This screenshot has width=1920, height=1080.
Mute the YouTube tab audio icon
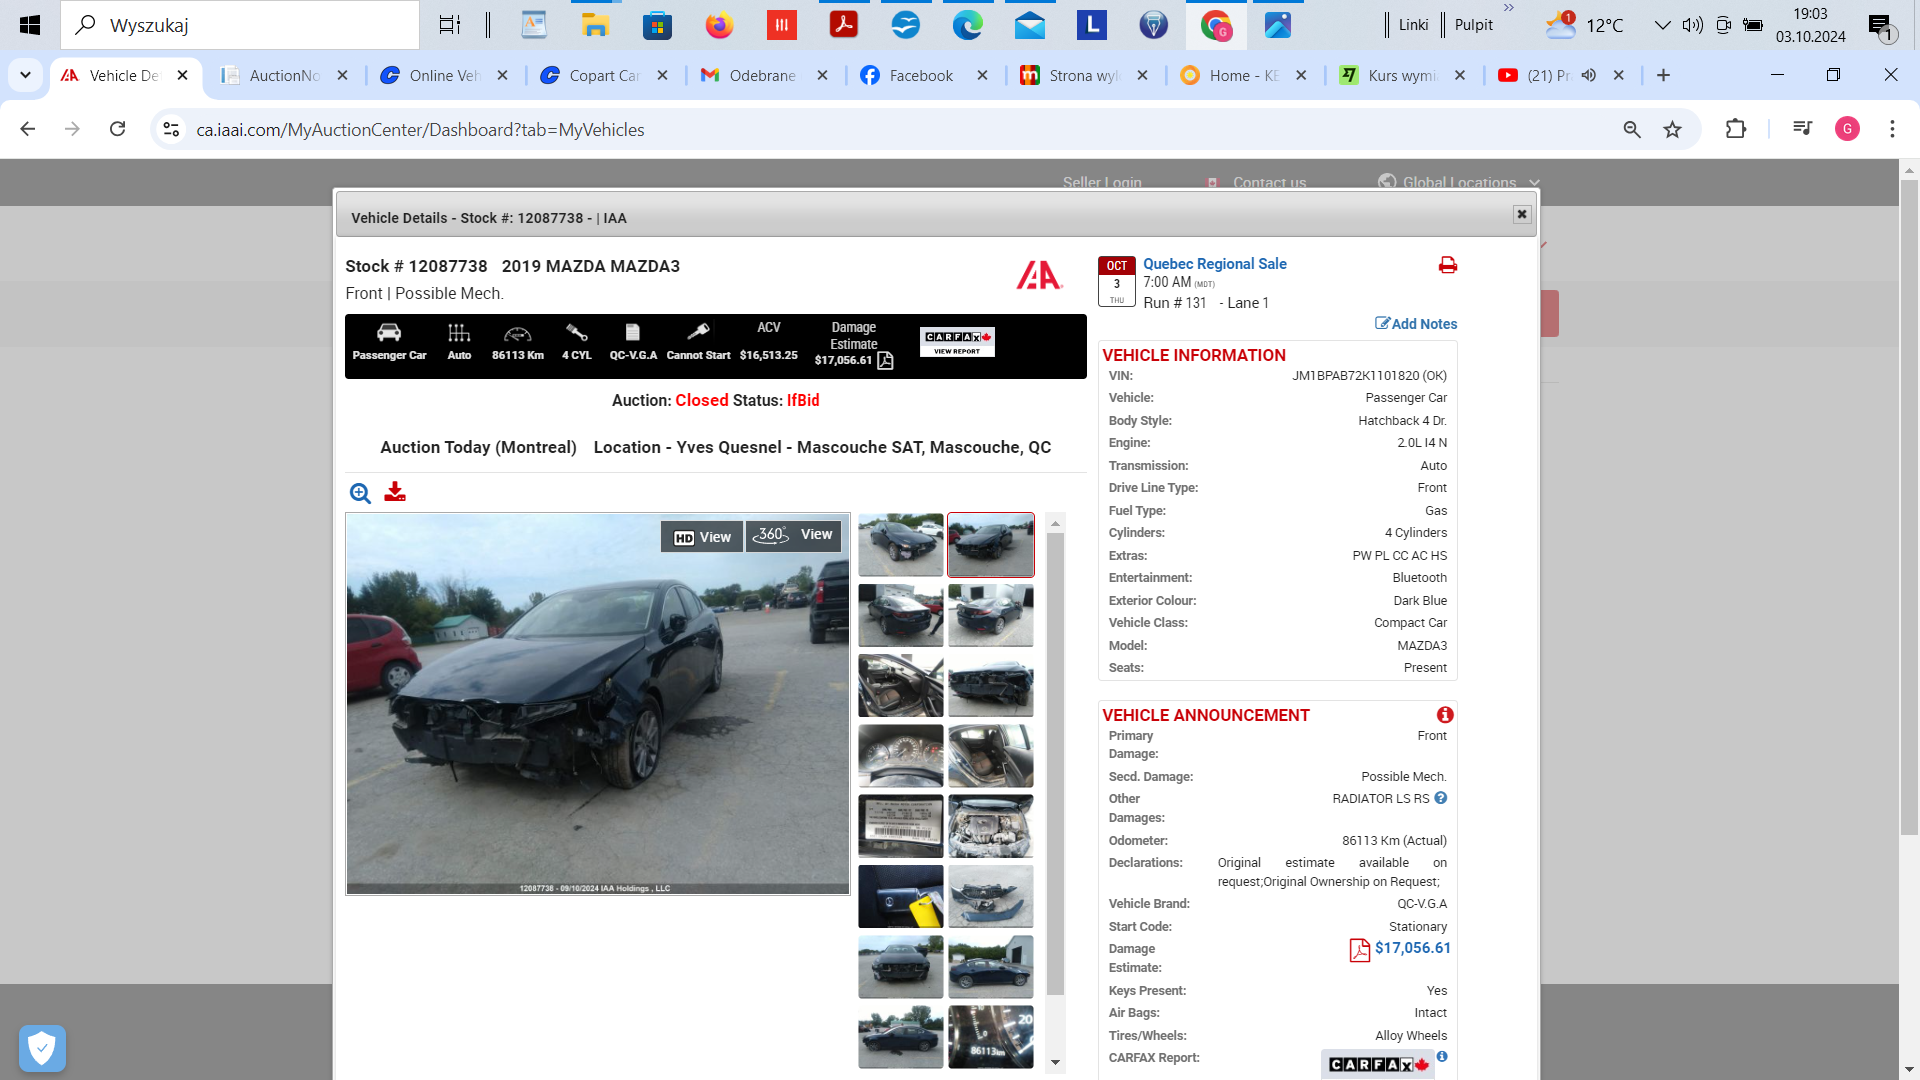tap(1589, 75)
